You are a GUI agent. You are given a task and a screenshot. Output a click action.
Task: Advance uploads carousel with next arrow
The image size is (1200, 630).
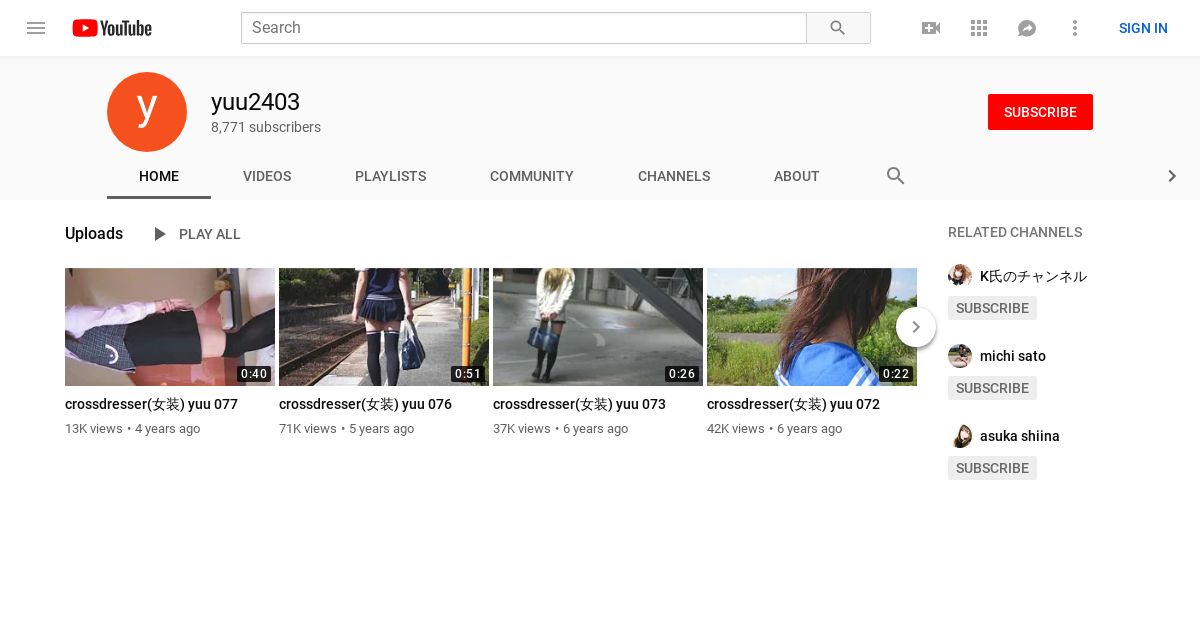pyautogui.click(x=916, y=327)
